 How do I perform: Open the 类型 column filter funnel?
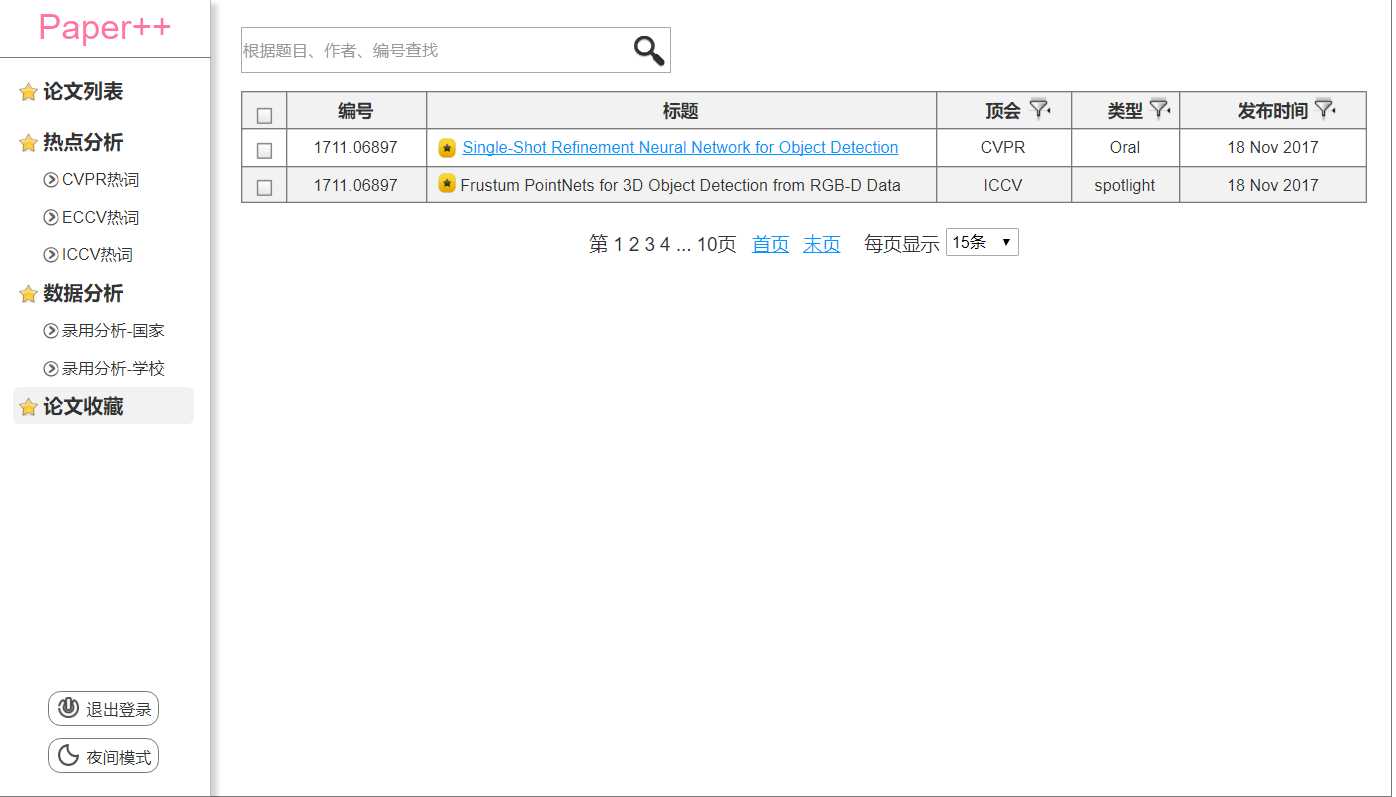(1160, 108)
